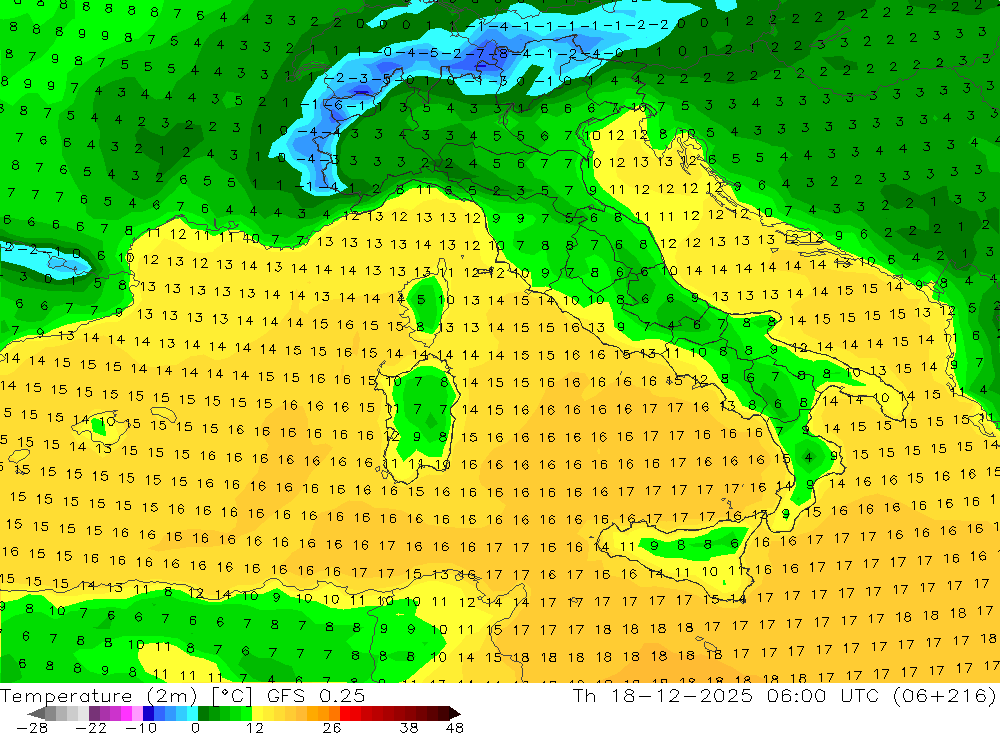Click the "48" label under the color bar
This screenshot has width=1000, height=733.
pyautogui.click(x=454, y=727)
